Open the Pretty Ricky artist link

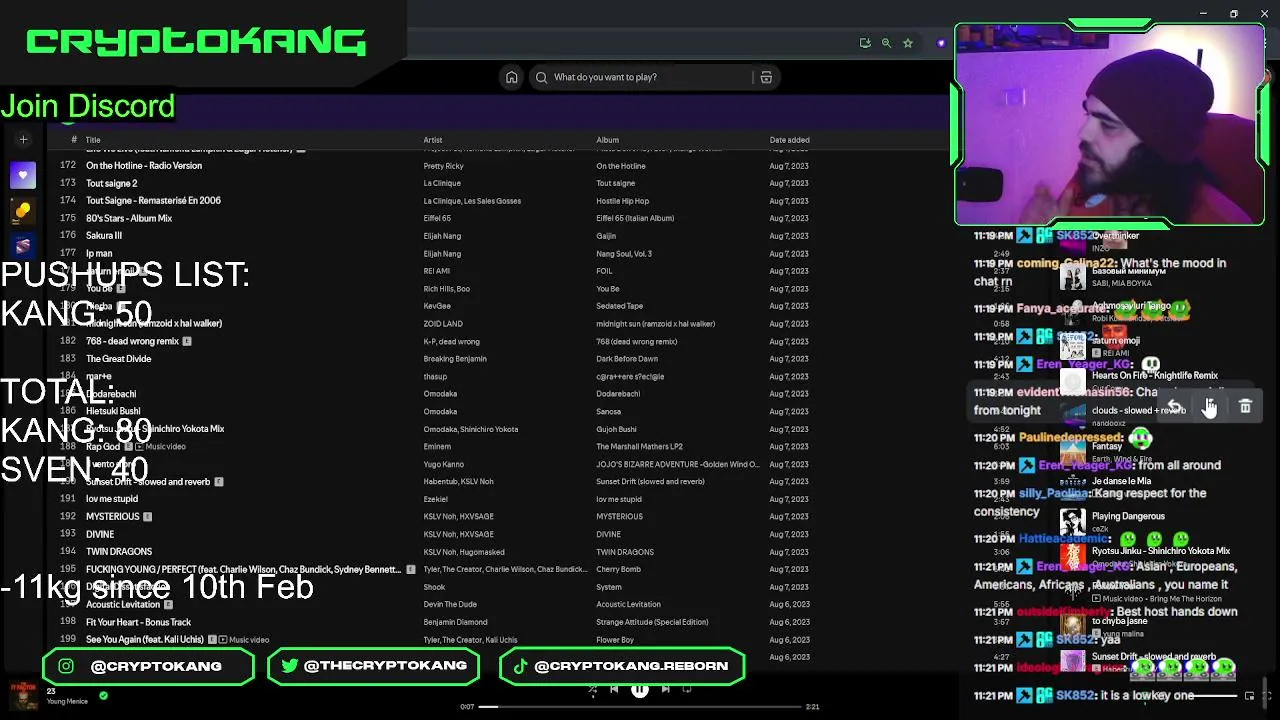pyautogui.click(x=443, y=166)
